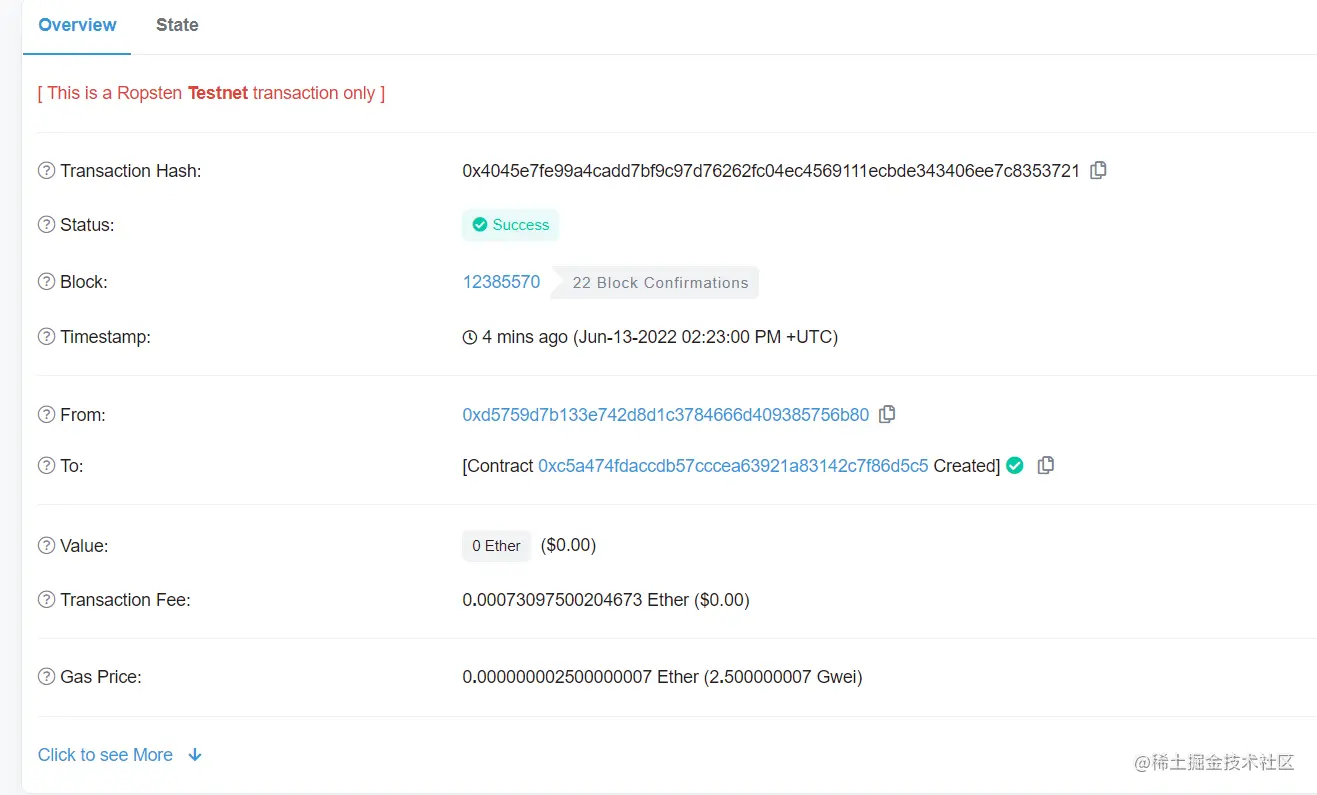Copy the transaction hash to clipboard
Image resolution: width=1317 pixels, height=795 pixels.
point(1098,170)
